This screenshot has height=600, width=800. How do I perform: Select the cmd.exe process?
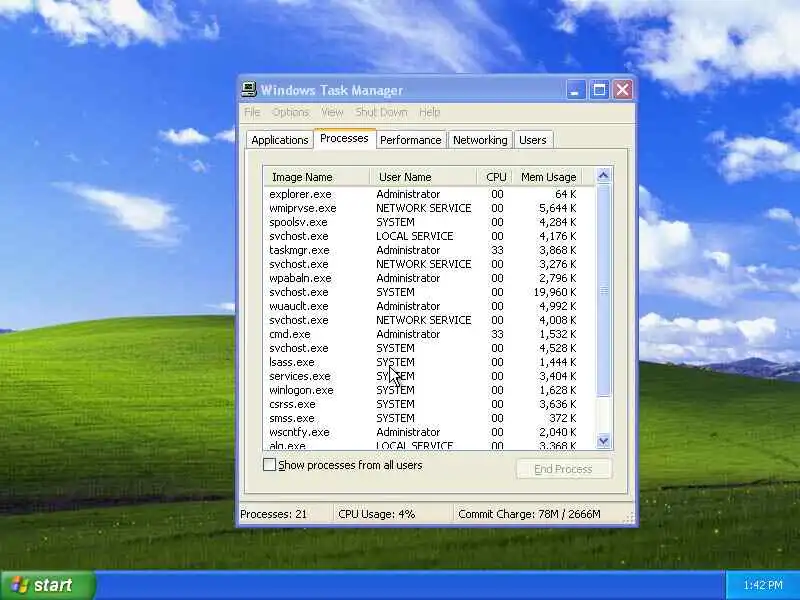coord(429,334)
